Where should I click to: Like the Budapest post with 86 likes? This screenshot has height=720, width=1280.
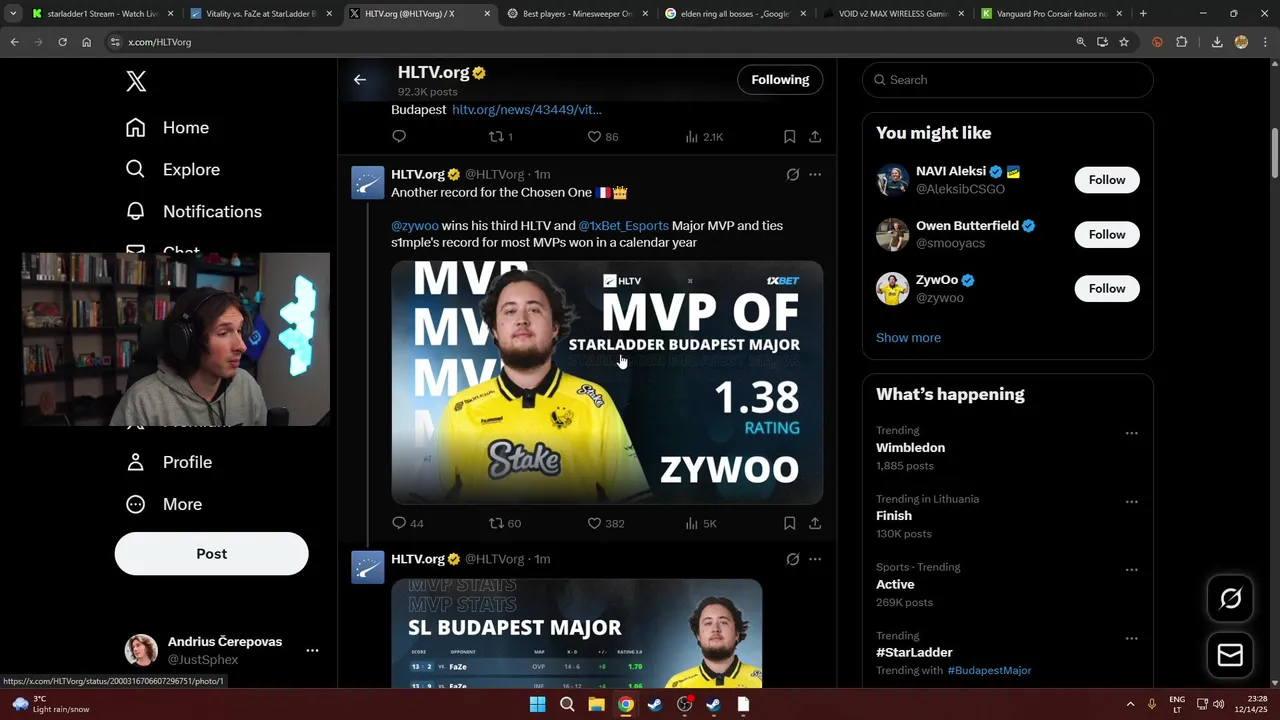(602, 136)
